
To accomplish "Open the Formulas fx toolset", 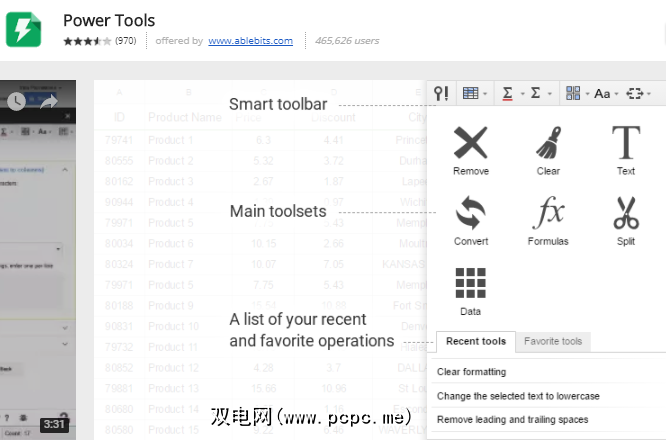I will click(x=548, y=221).
